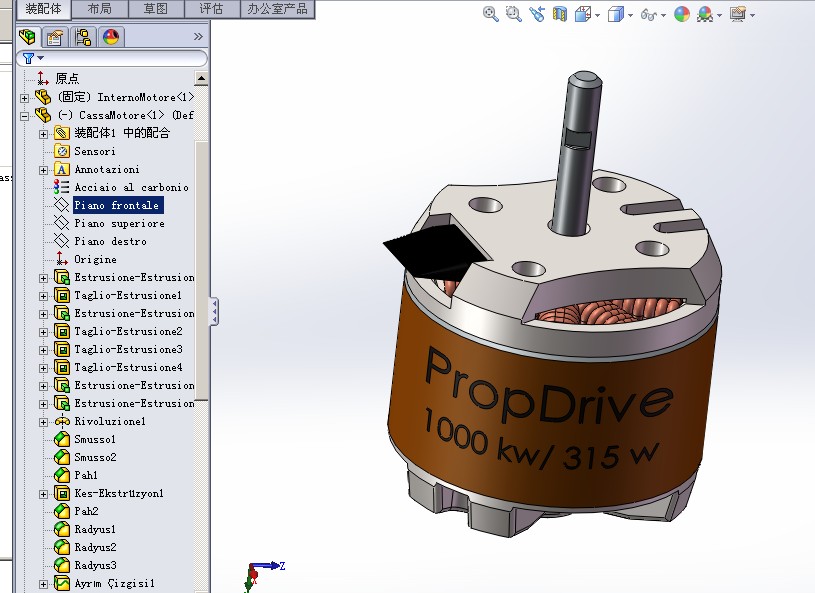Screen dimensions: 815x593
Task: Open the View Orientation icon
Action: [x=583, y=14]
